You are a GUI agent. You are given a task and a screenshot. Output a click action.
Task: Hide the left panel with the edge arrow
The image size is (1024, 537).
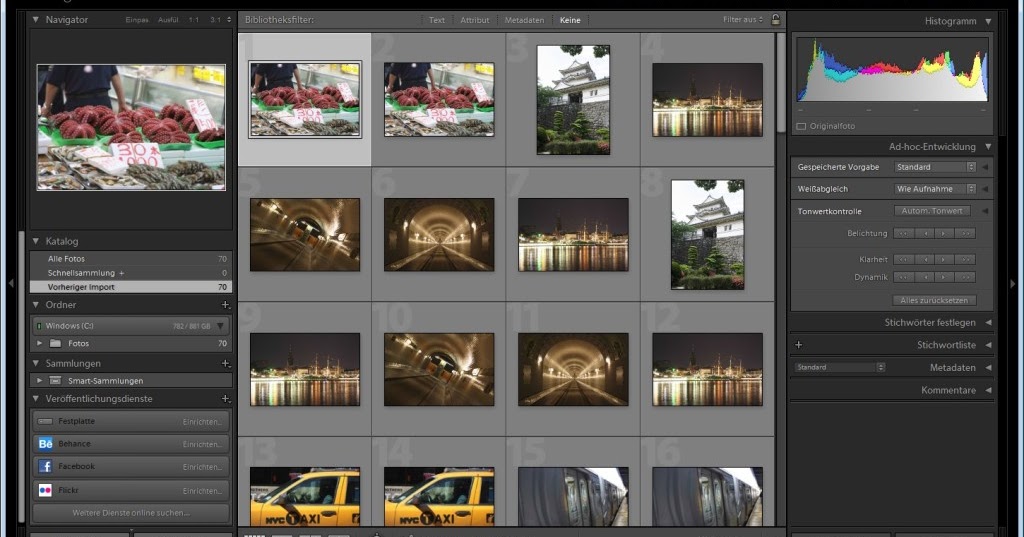(10, 284)
